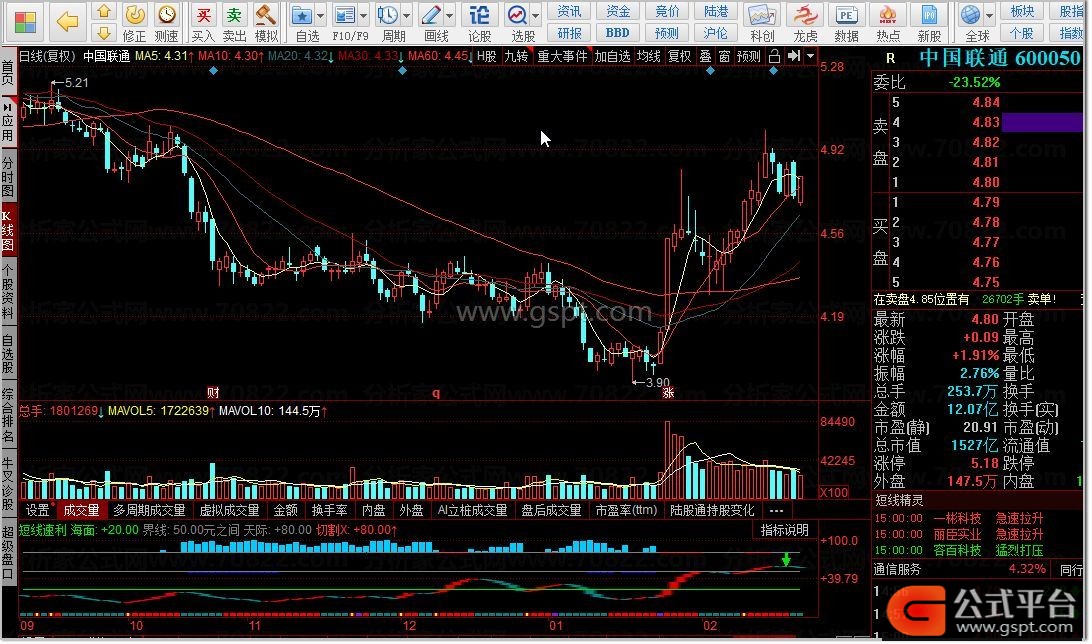The width and height of the screenshot is (1092, 644).
Task: Toggle the 复权 price adjustment option
Action: coord(679,56)
